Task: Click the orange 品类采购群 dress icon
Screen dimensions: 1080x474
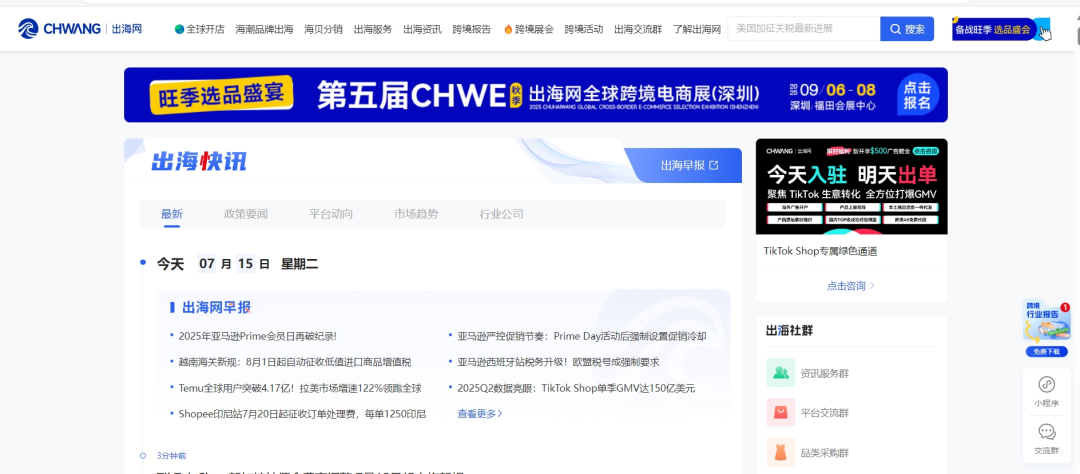Action: (780, 452)
